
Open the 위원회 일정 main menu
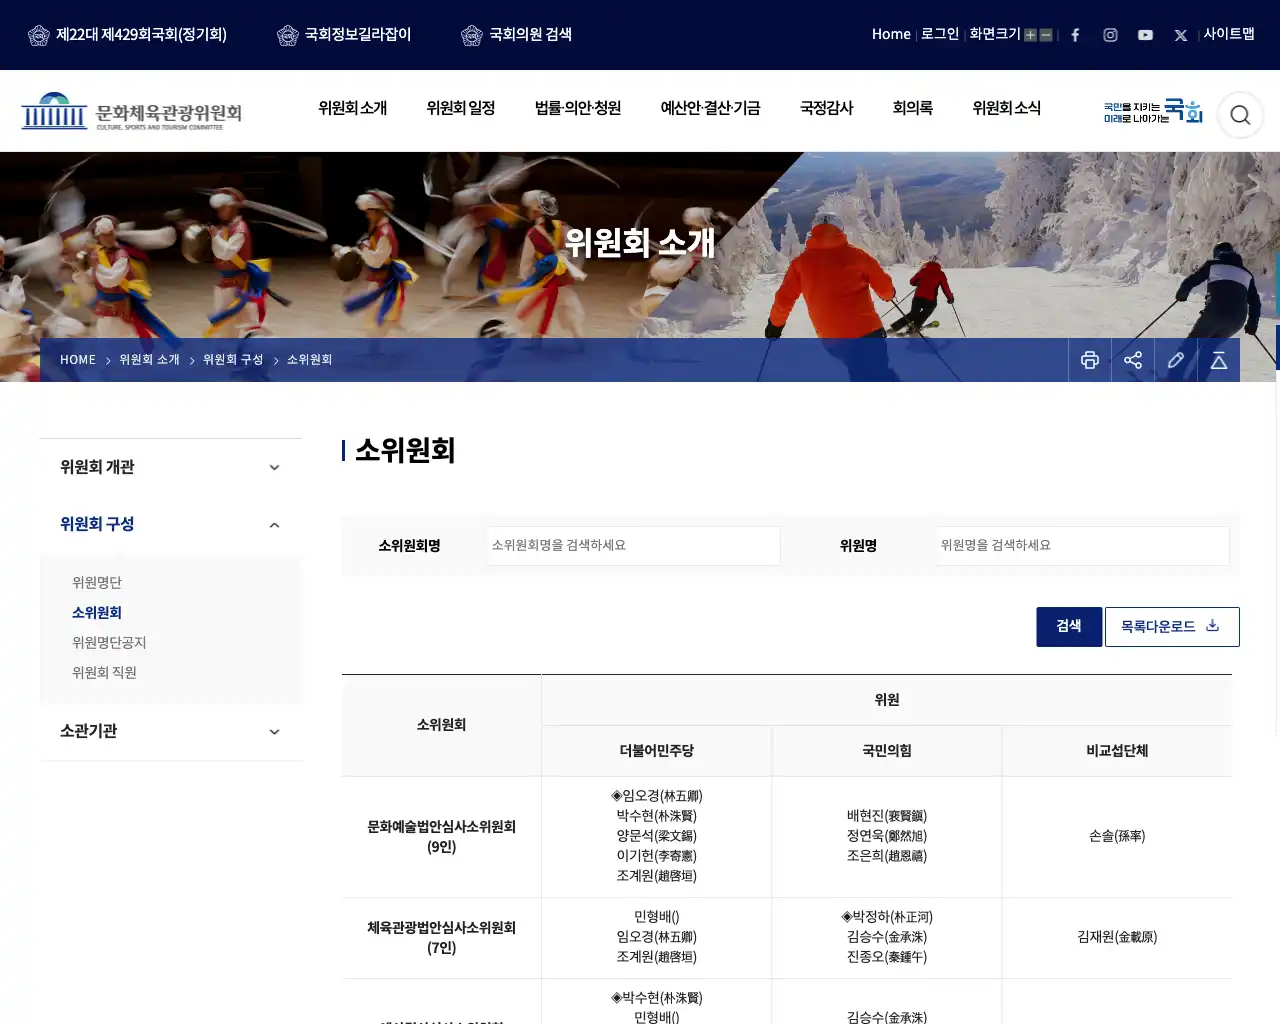tap(461, 108)
